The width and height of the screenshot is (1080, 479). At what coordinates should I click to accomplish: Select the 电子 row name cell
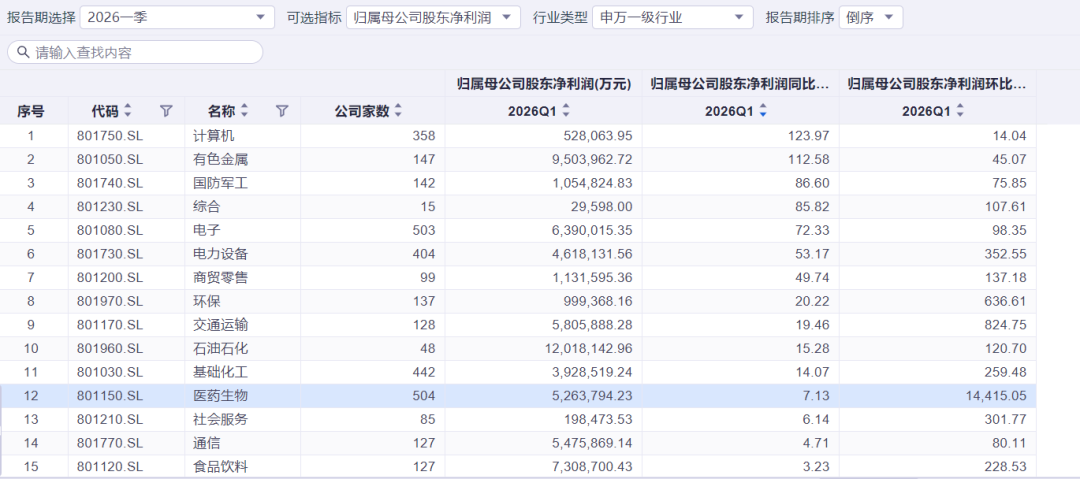coord(242,231)
